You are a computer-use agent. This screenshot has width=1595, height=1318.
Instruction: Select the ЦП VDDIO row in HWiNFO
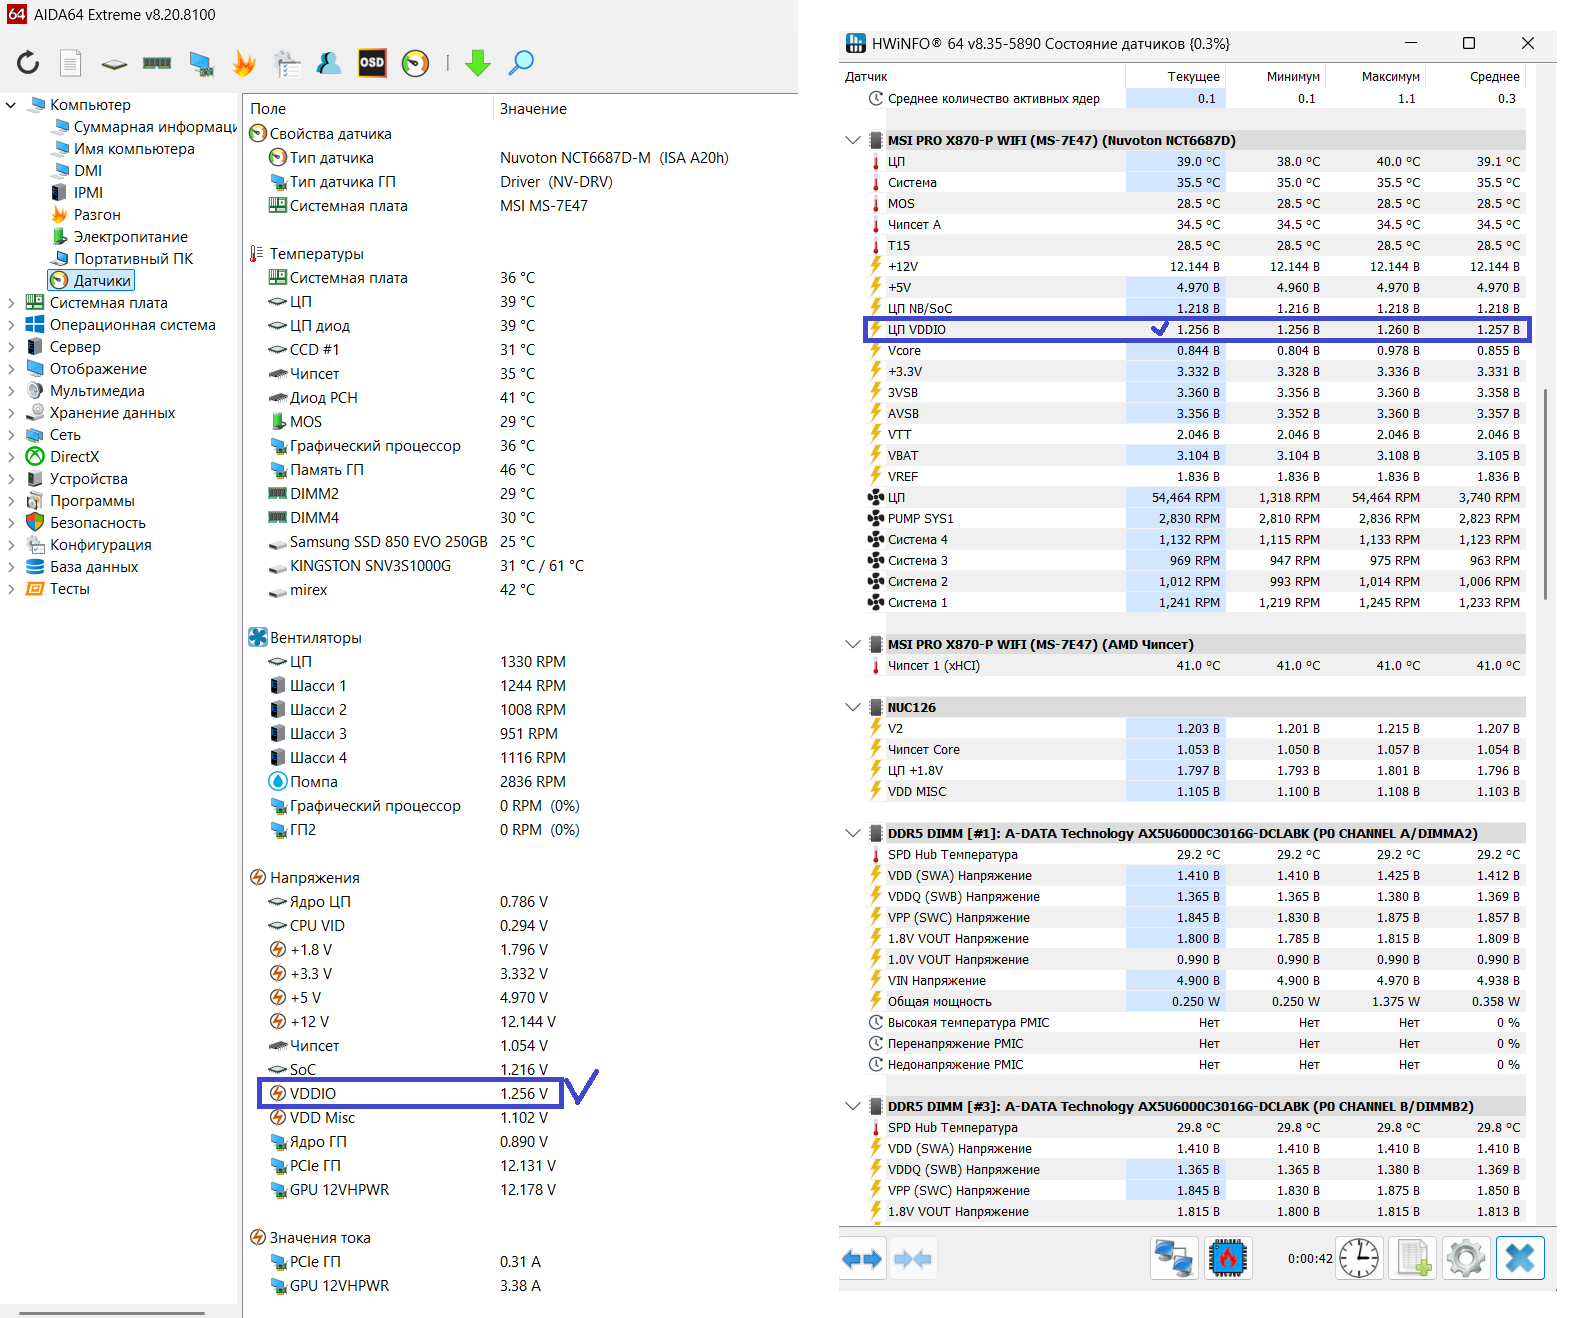[x=1196, y=330]
